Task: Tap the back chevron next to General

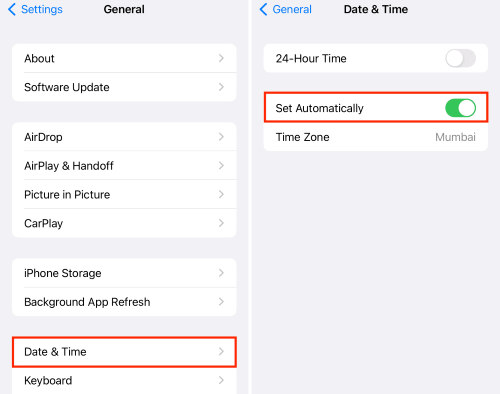Action: (263, 9)
